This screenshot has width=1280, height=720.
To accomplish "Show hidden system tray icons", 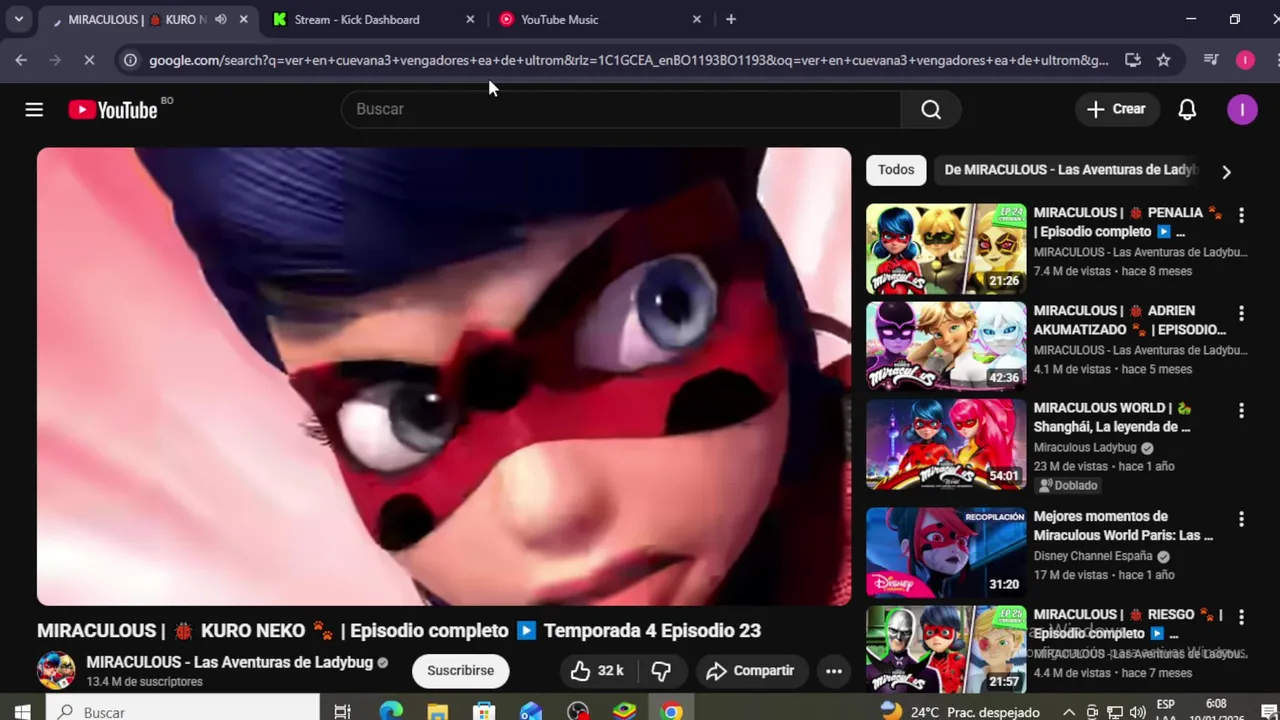I will point(1069,712).
